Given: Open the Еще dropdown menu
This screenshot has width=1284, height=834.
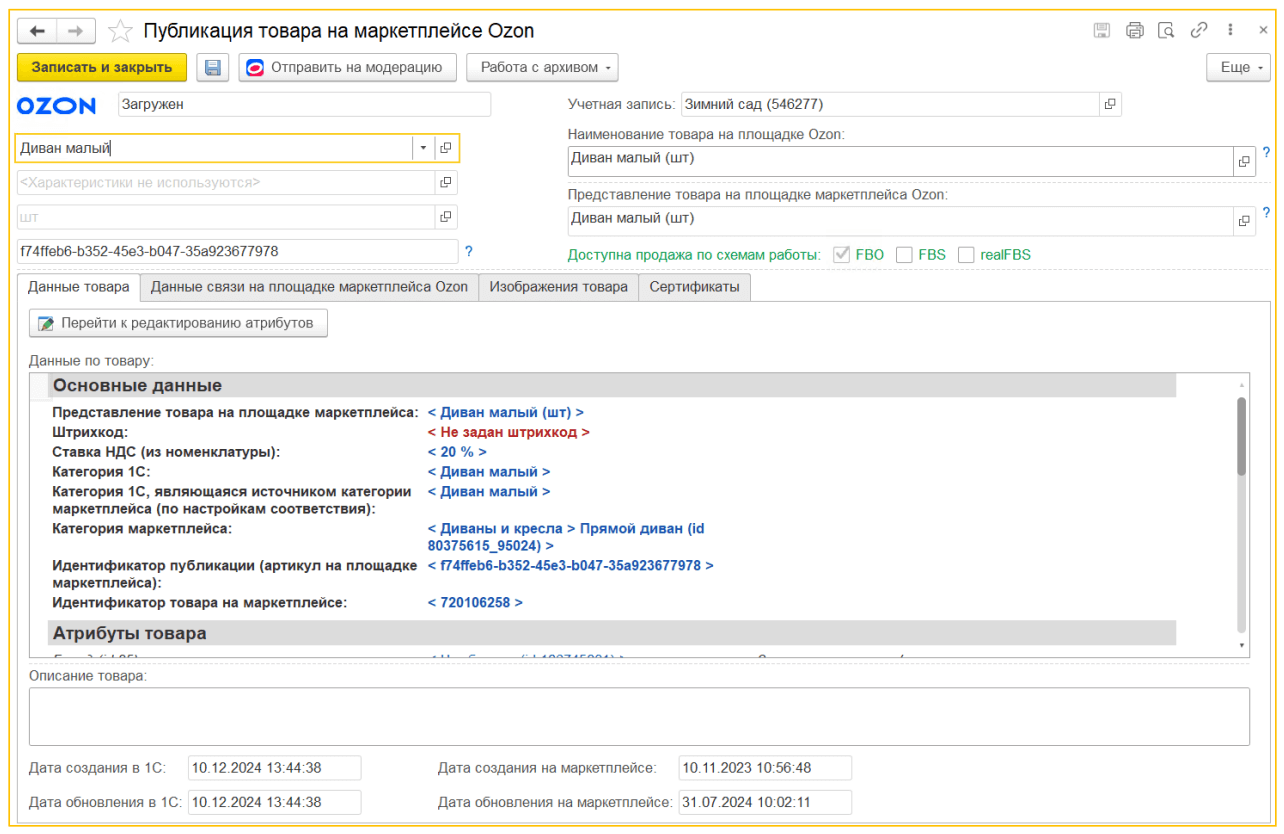Looking at the screenshot, I should tap(1237, 67).
